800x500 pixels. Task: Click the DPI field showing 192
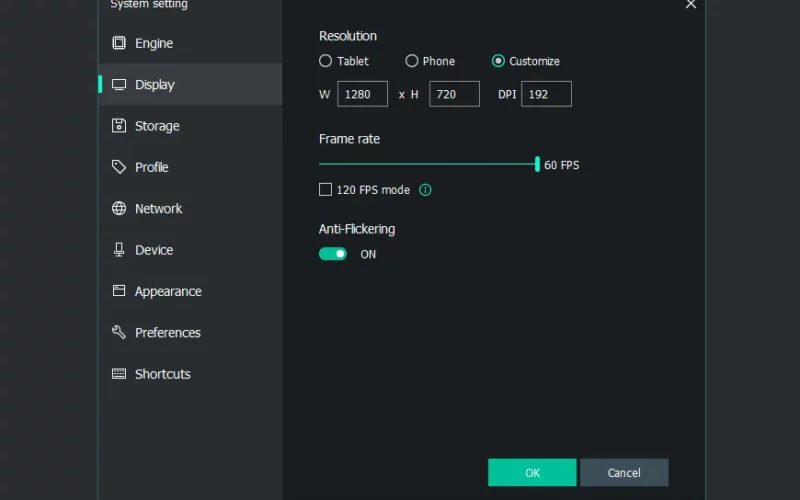click(546, 94)
